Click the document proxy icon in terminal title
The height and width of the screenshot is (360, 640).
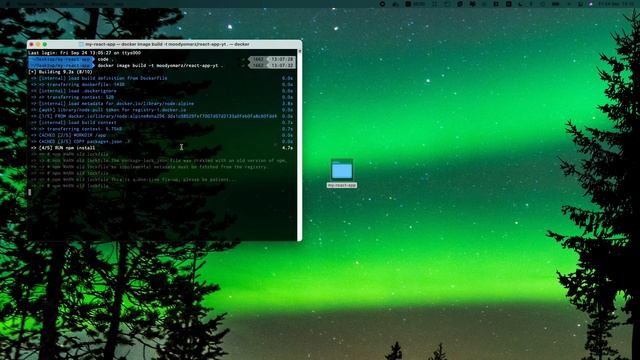(81, 44)
